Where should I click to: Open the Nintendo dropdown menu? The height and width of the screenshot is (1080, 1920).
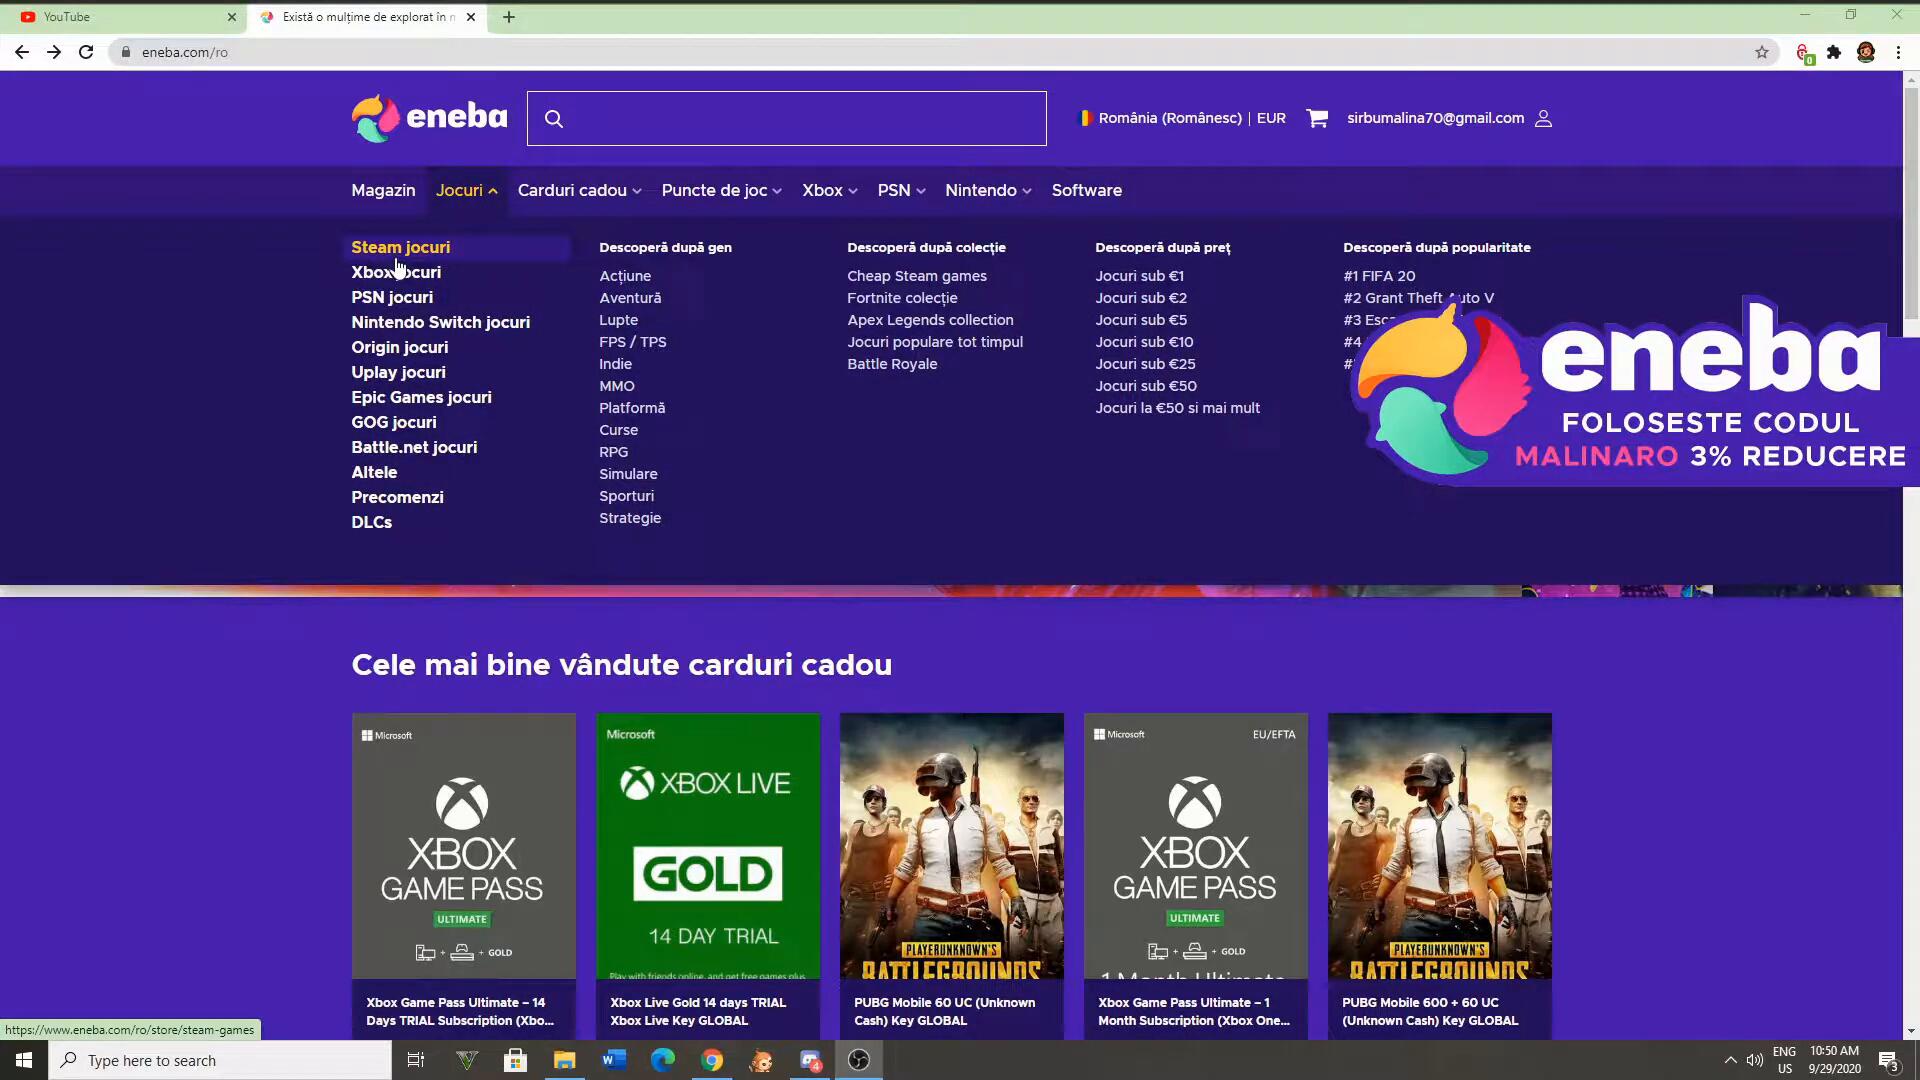(x=987, y=190)
